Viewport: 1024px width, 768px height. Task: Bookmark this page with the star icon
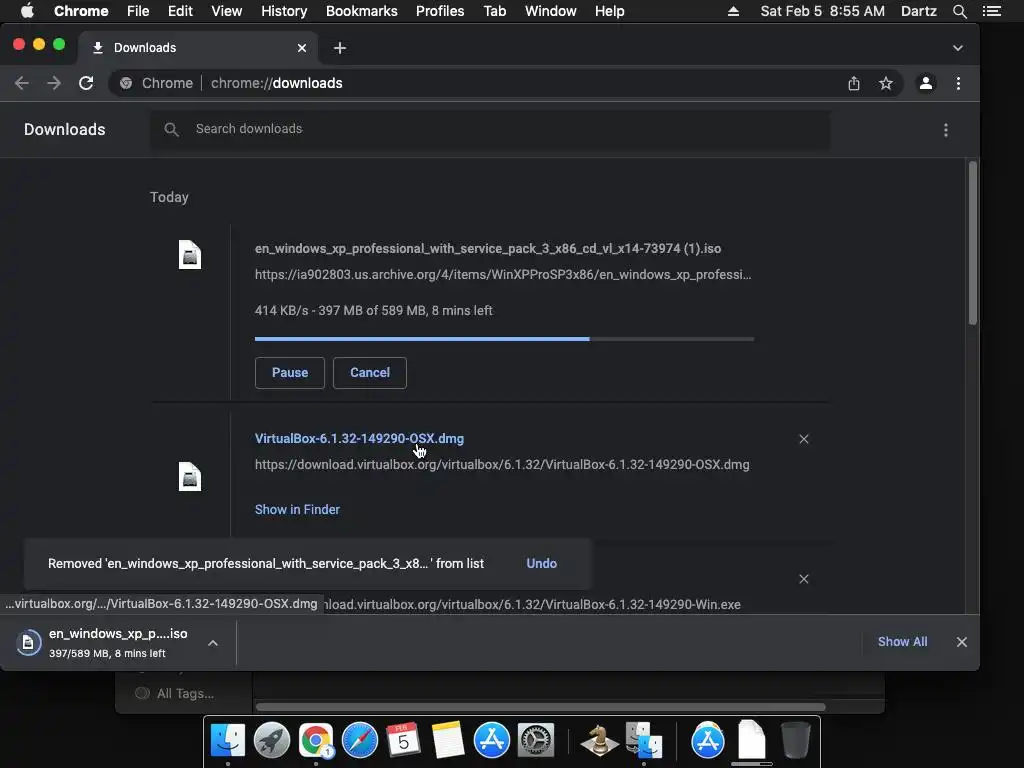tap(886, 83)
